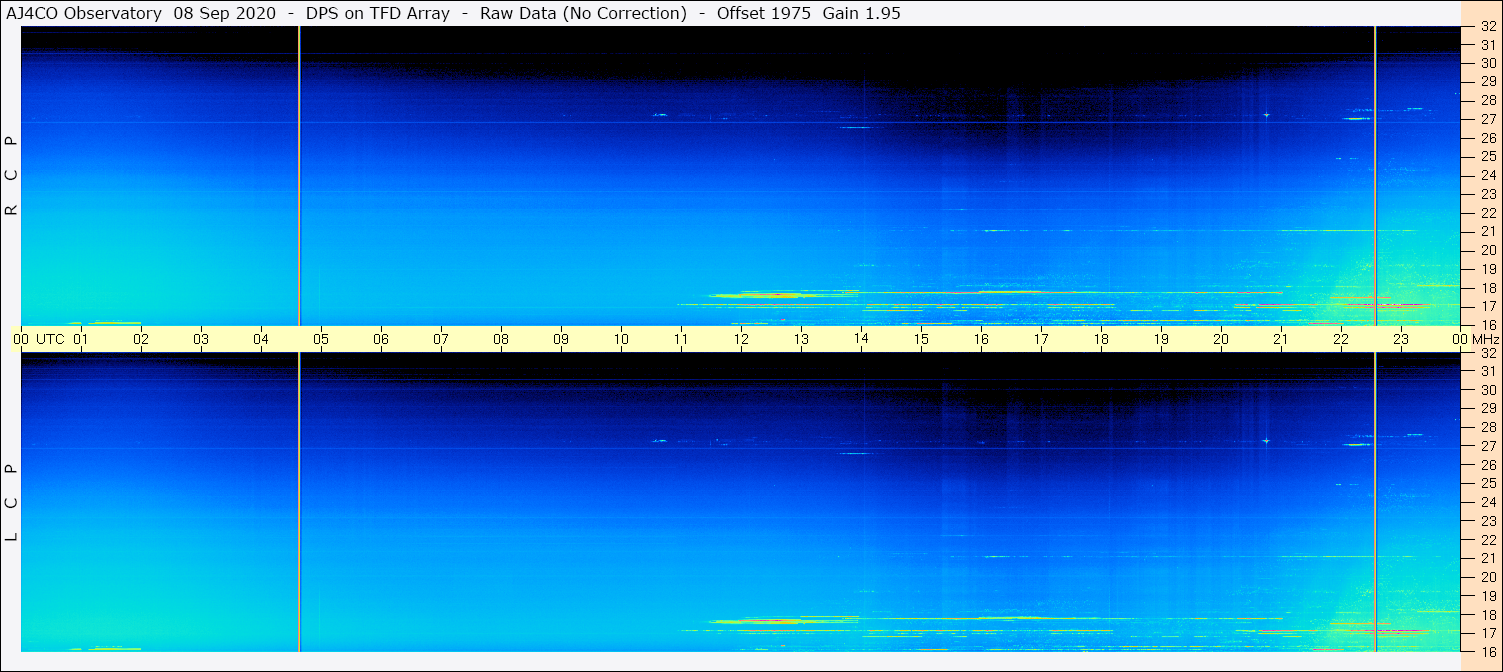Viewport: 1503px width, 672px height.
Task: Click the RCP panel label
Action: 12,176
